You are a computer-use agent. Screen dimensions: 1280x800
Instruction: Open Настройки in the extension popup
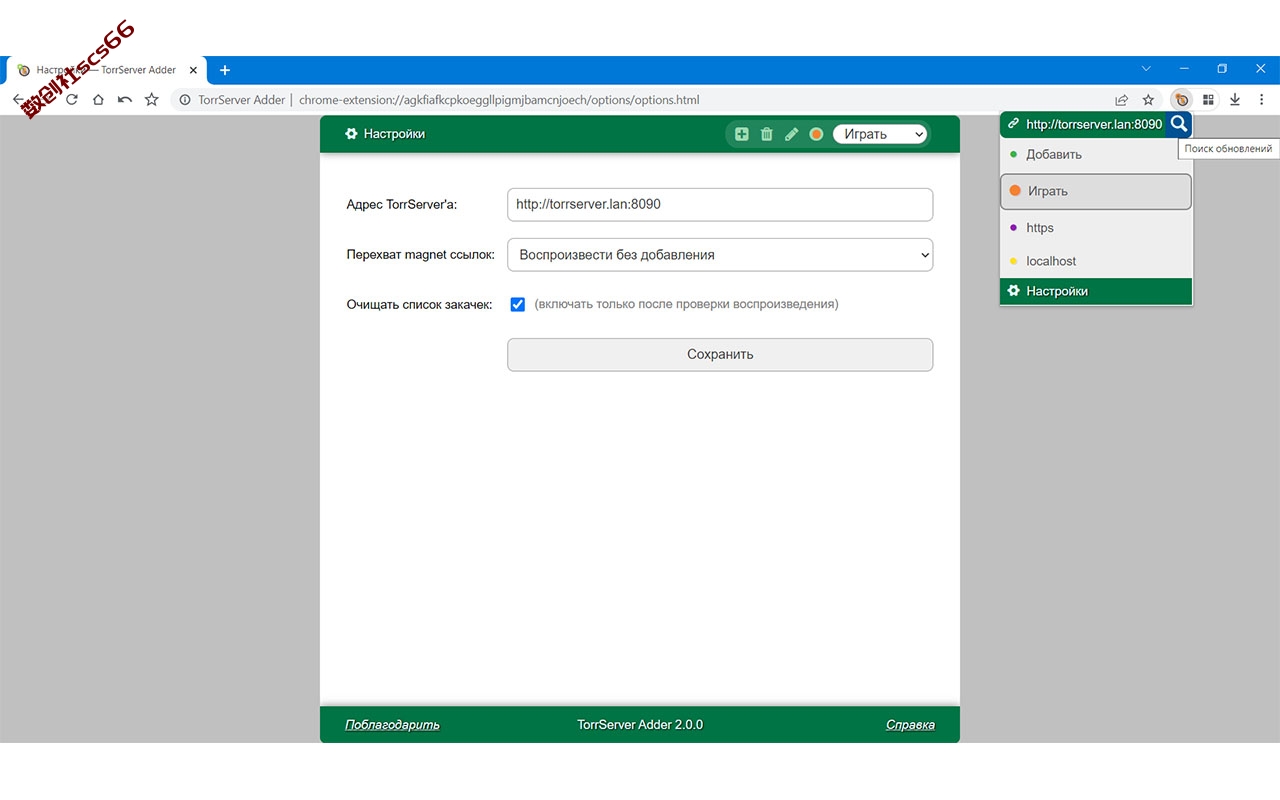pos(1096,291)
